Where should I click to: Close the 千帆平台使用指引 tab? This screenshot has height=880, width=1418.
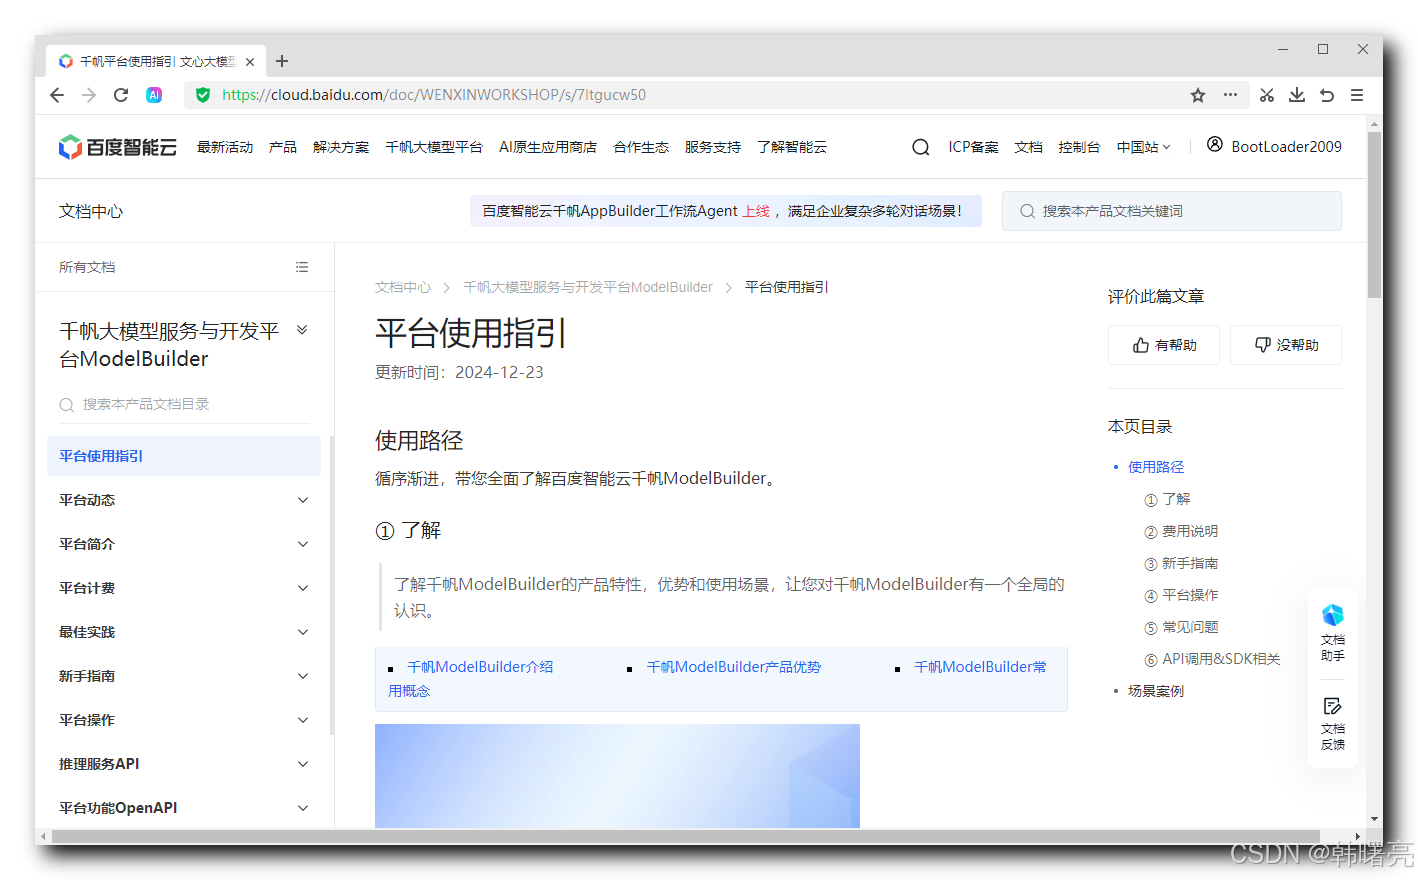pos(250,62)
